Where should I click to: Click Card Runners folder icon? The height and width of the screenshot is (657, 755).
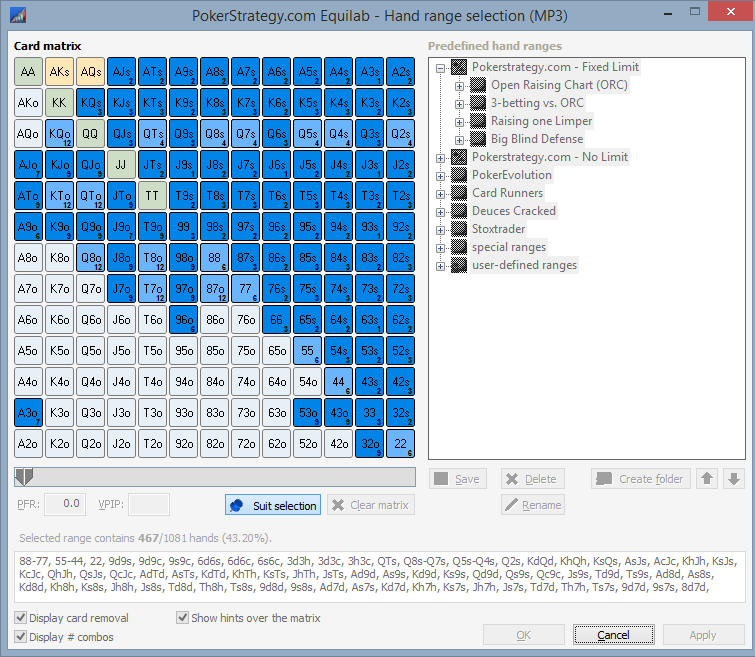[459, 193]
